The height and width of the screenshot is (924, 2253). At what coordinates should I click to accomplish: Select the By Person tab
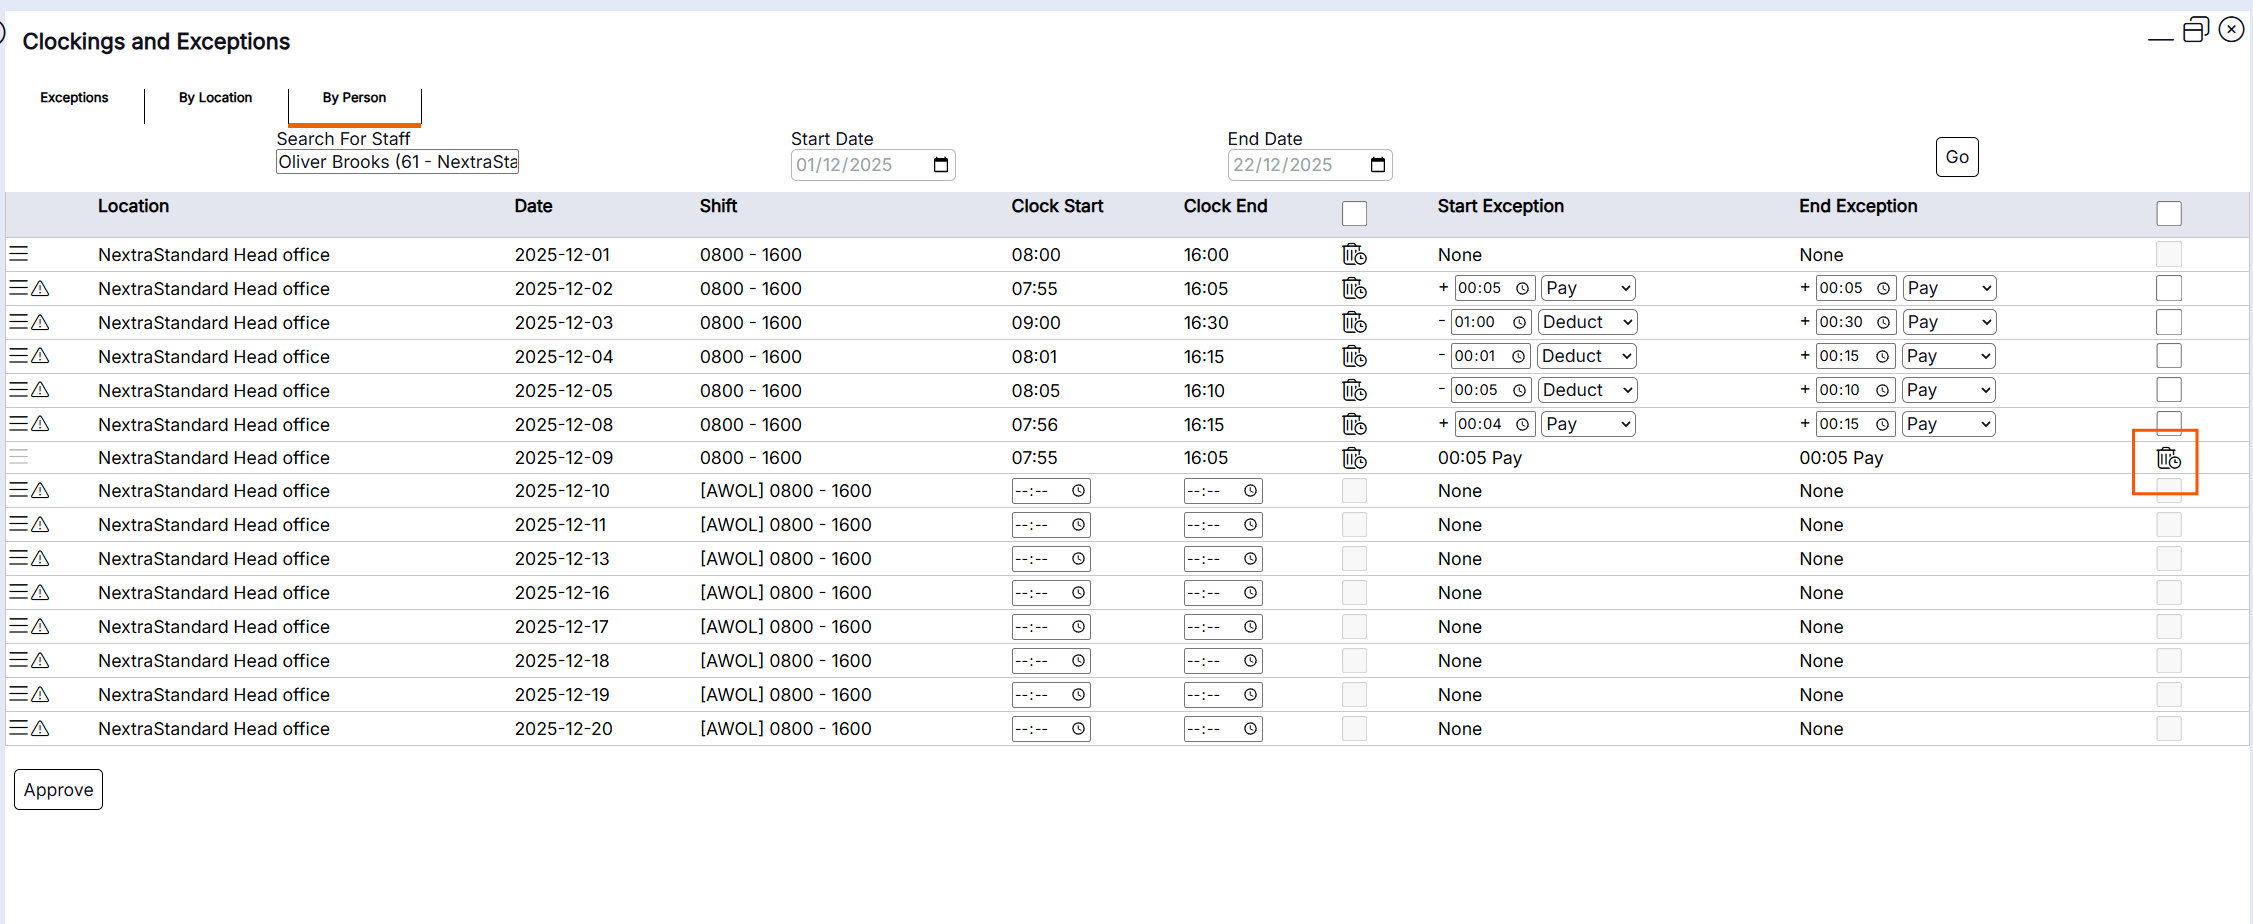coord(354,98)
